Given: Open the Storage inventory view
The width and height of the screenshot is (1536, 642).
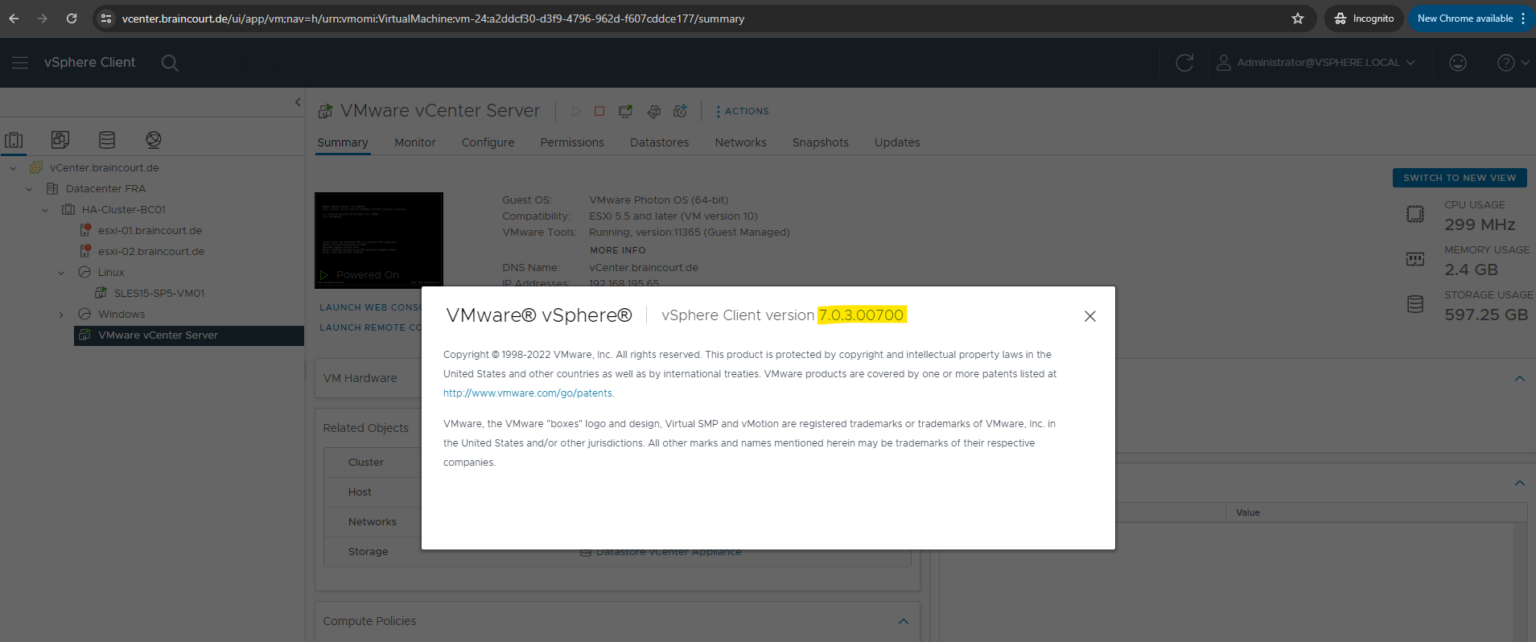Looking at the screenshot, I should 106,139.
